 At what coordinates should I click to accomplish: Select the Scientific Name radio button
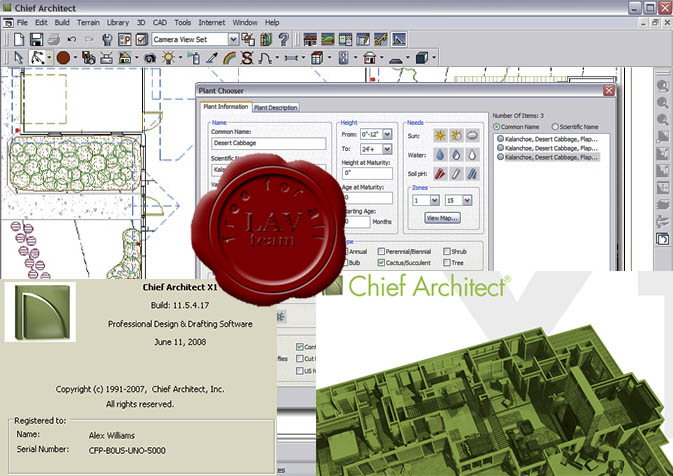(555, 127)
